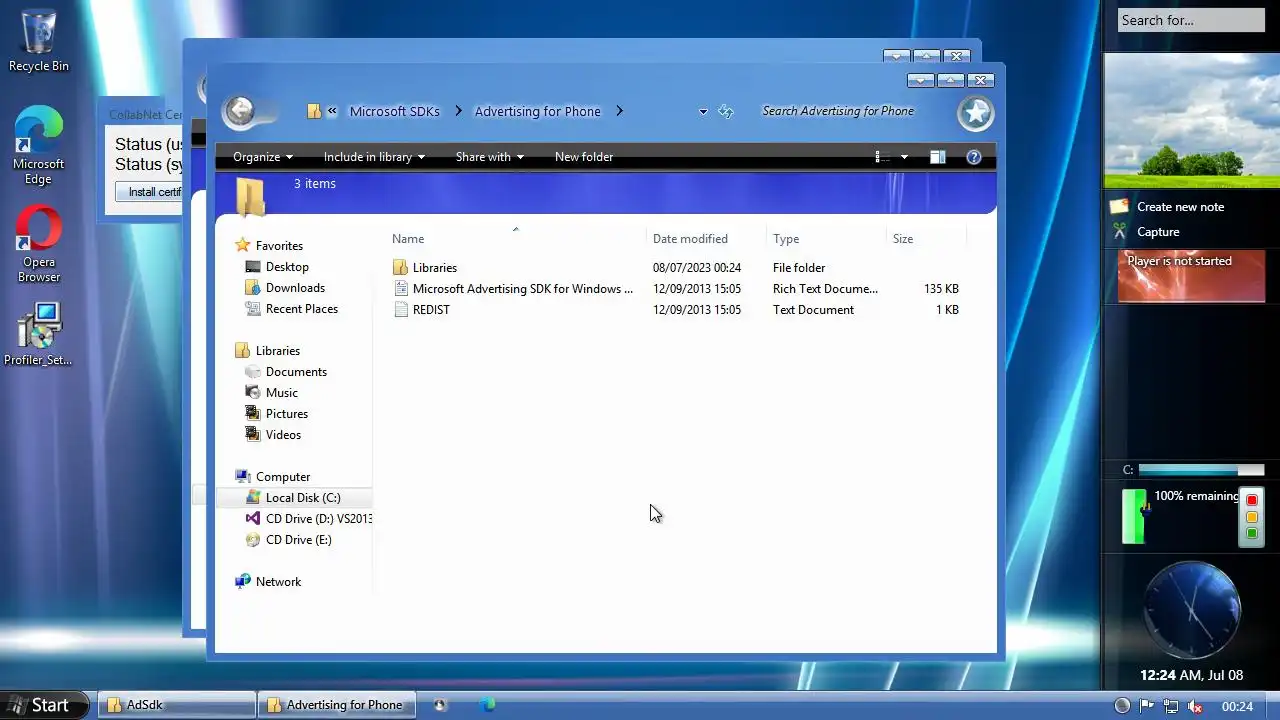The width and height of the screenshot is (1280, 720).
Task: Toggle the preview pane
Action: [937, 157]
